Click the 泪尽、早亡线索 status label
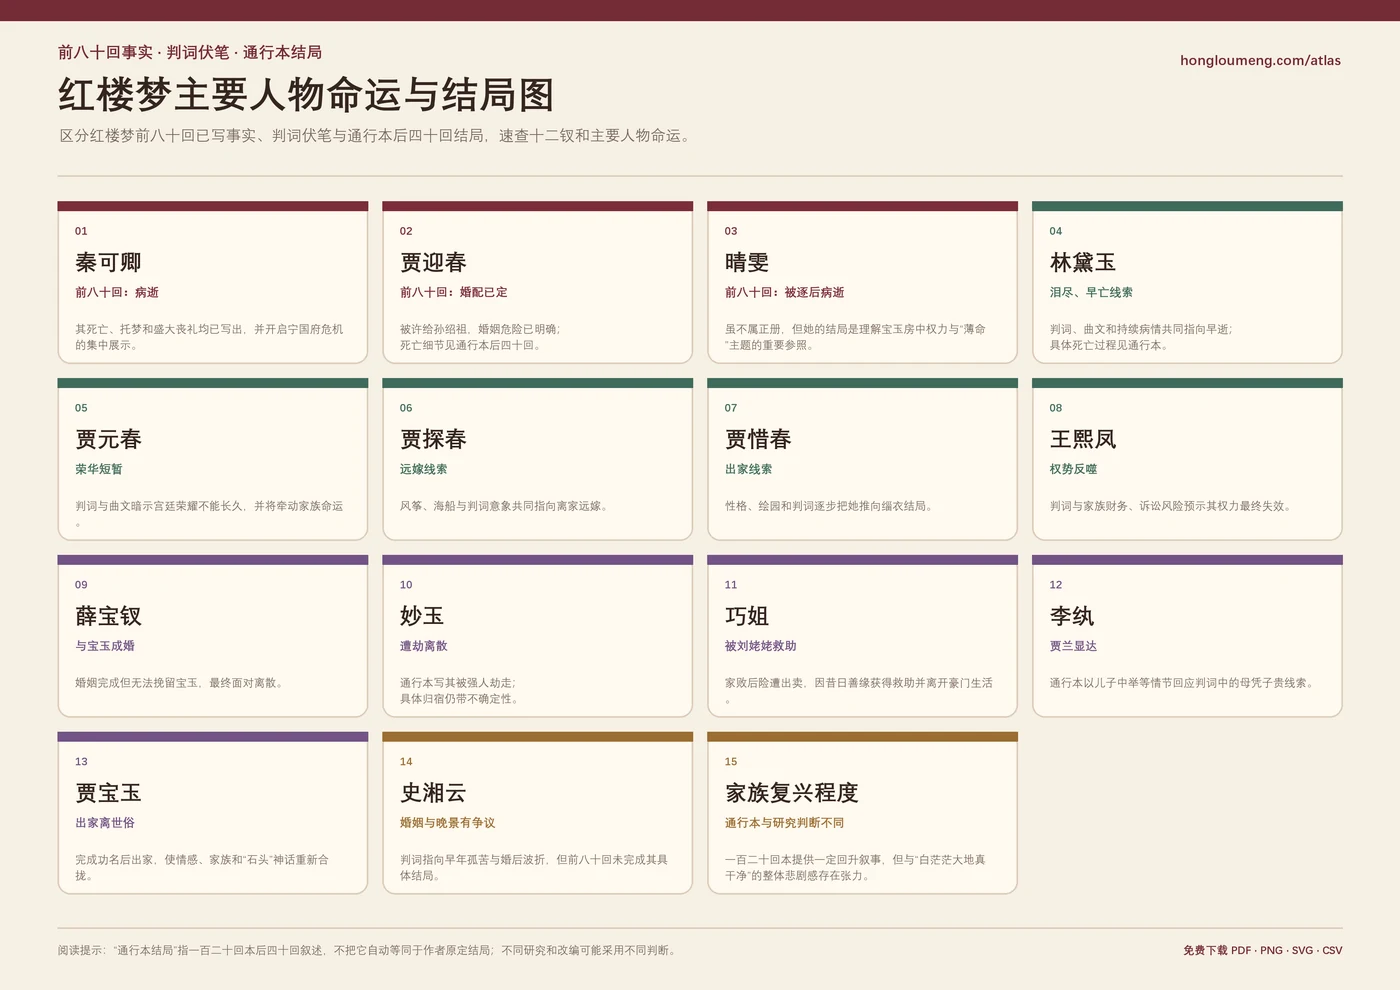The width and height of the screenshot is (1400, 990). tap(1091, 292)
